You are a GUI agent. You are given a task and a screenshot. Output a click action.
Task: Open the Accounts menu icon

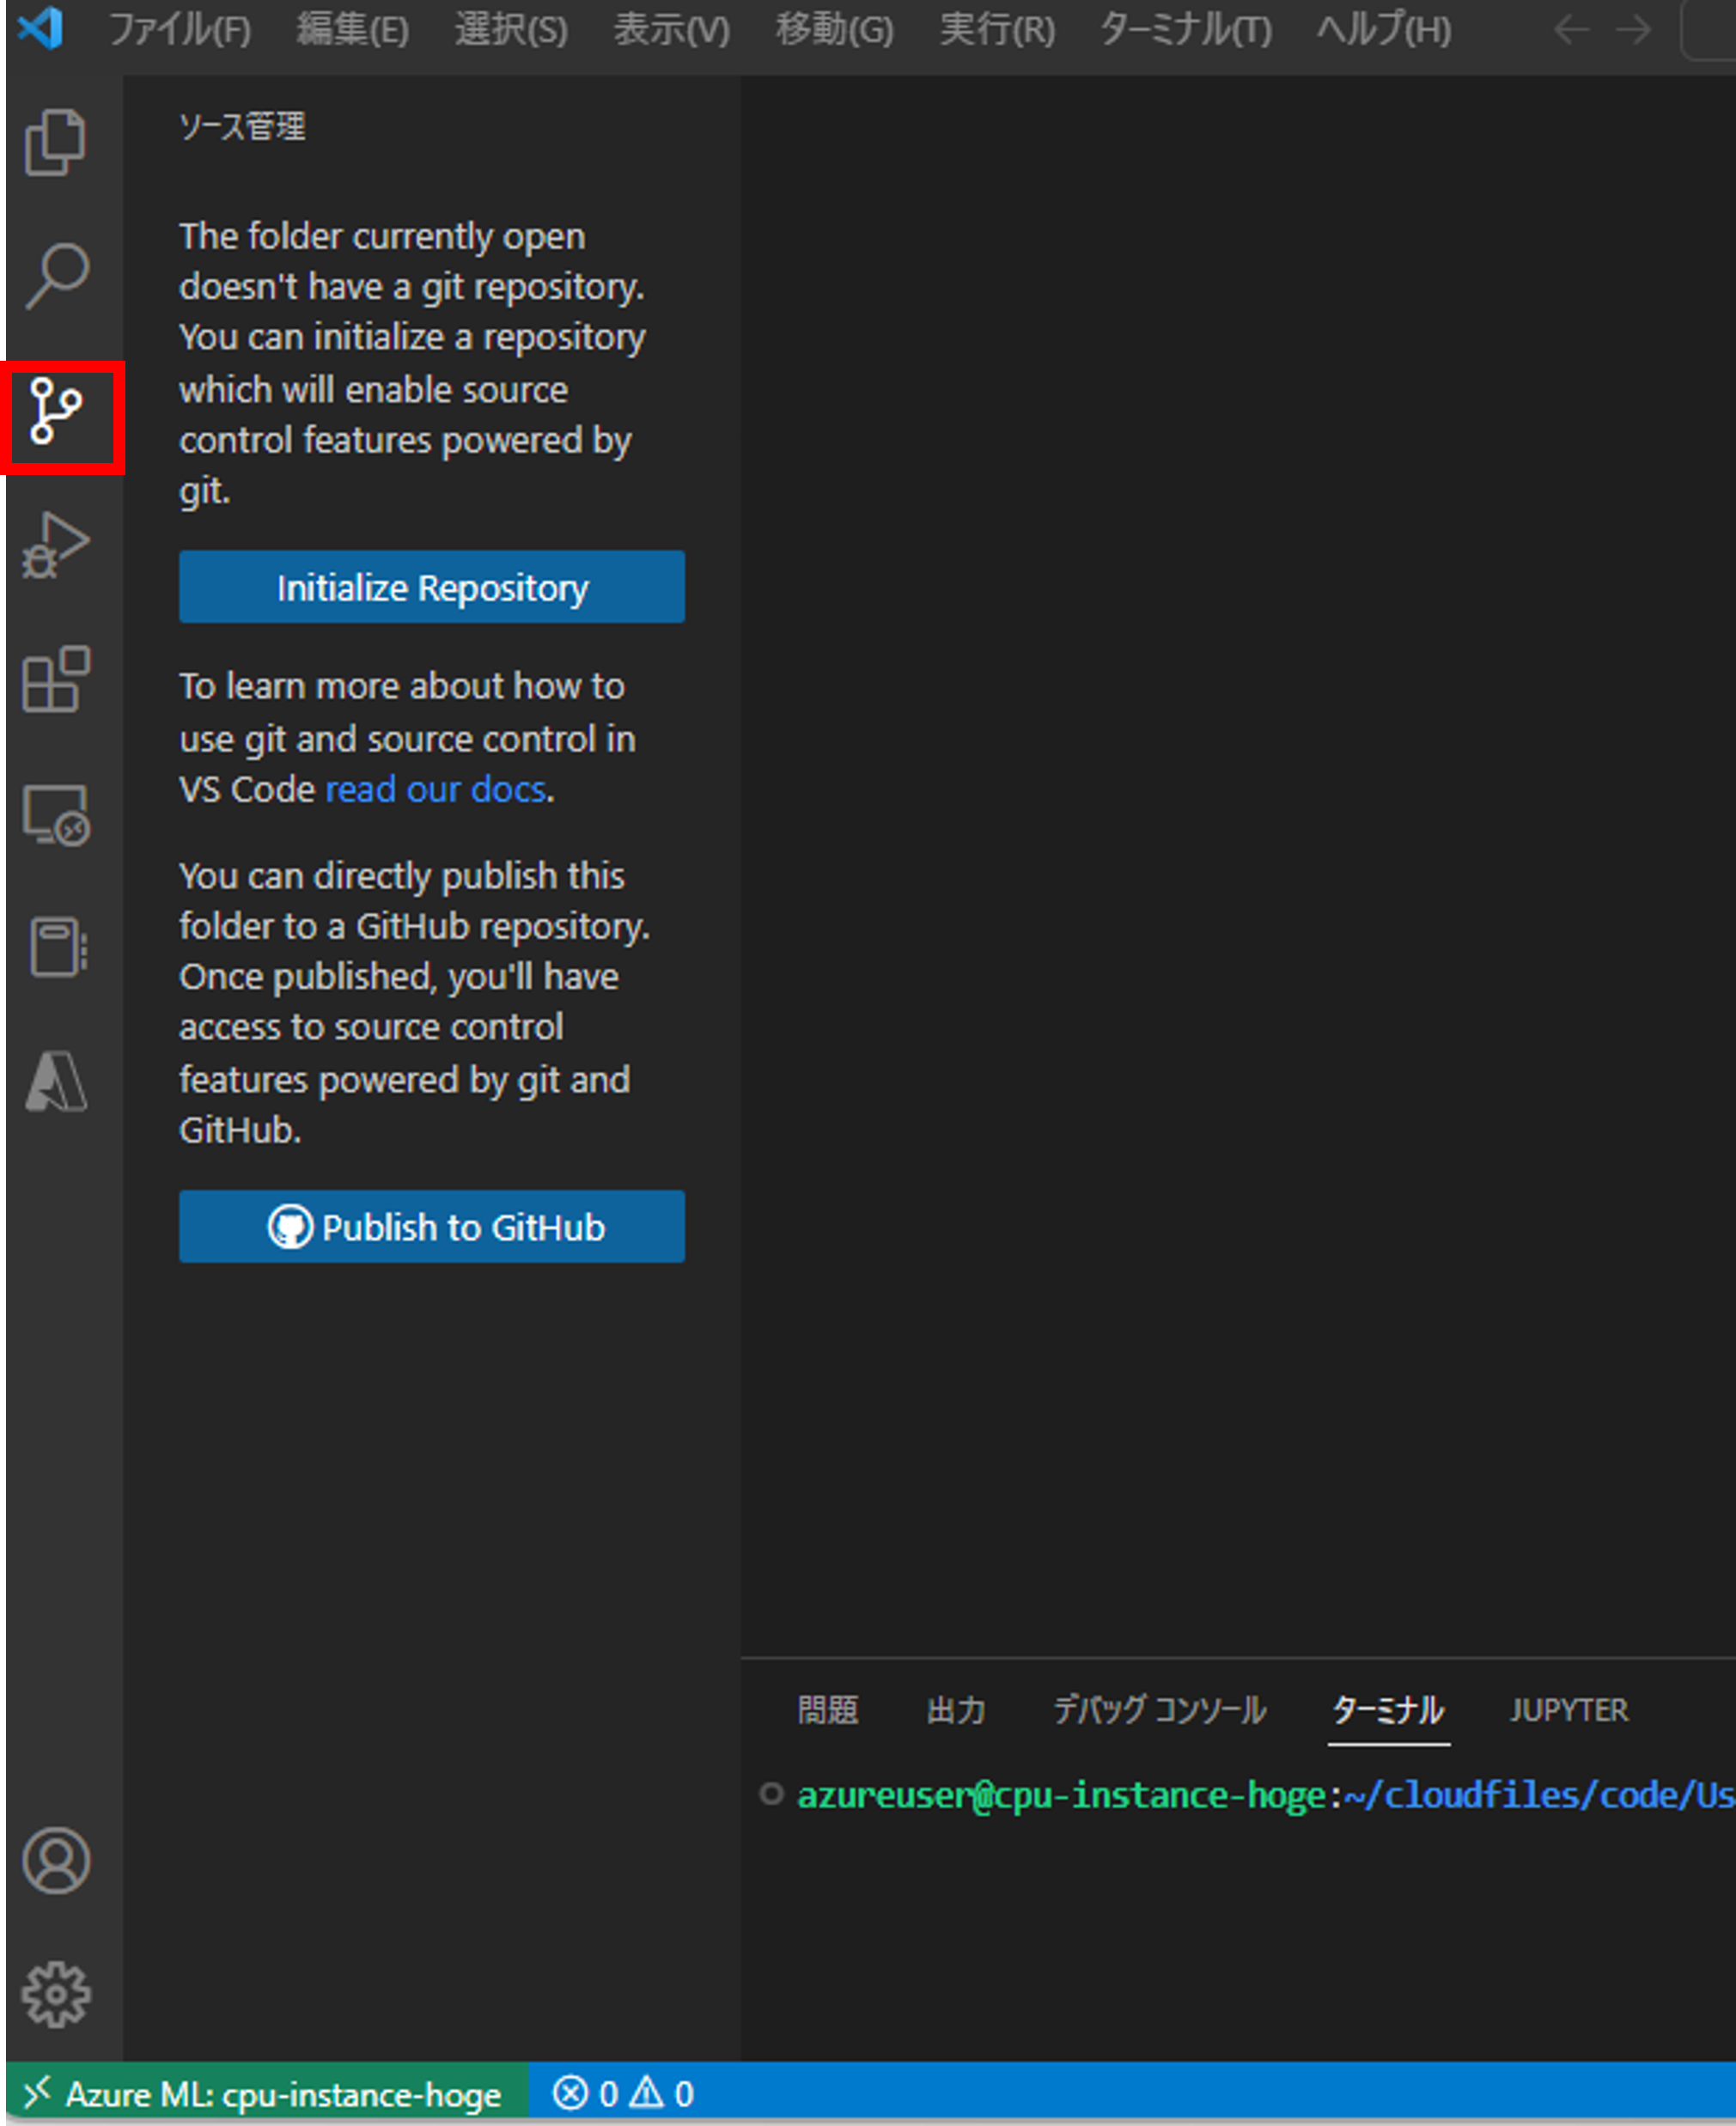[x=55, y=1861]
